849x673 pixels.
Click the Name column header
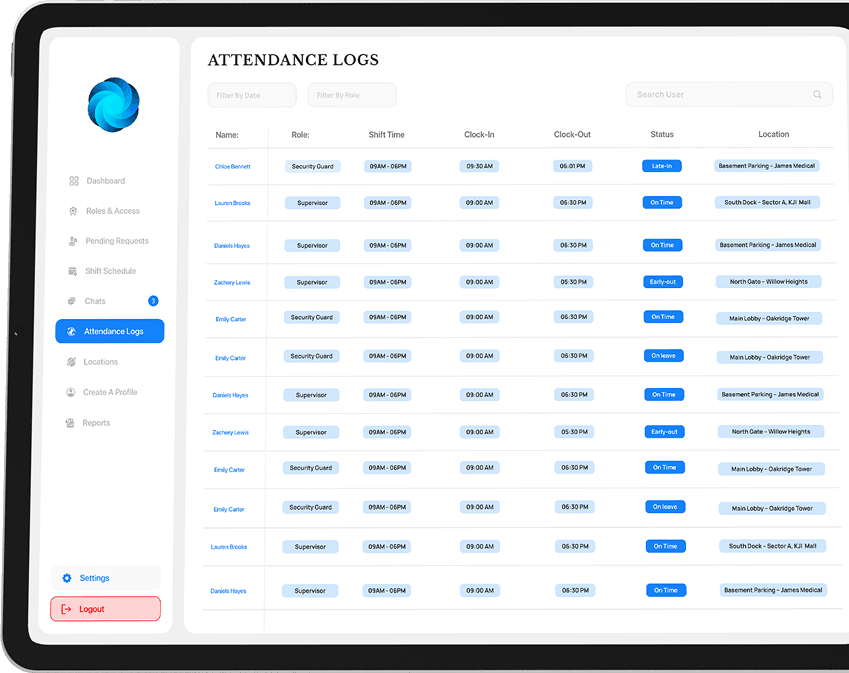(227, 135)
